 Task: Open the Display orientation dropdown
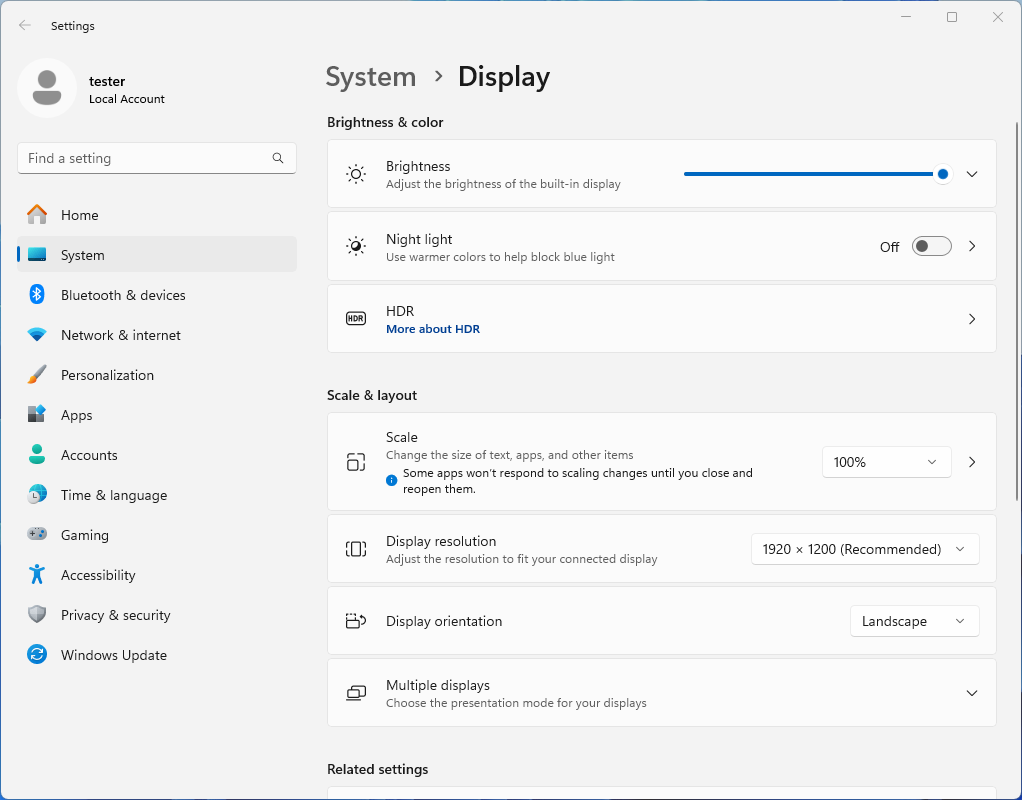914,621
